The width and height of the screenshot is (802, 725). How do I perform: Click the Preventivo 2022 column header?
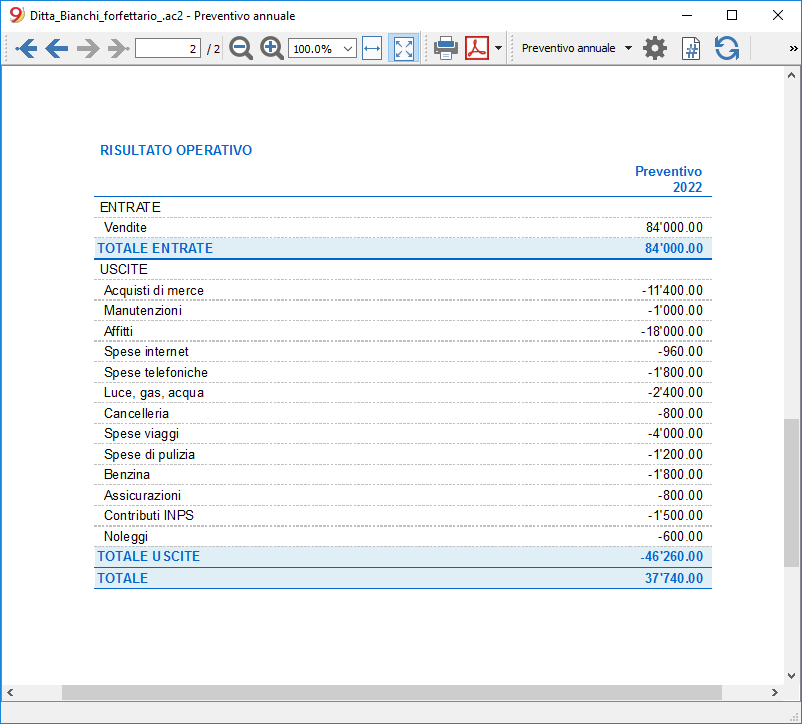click(x=668, y=179)
